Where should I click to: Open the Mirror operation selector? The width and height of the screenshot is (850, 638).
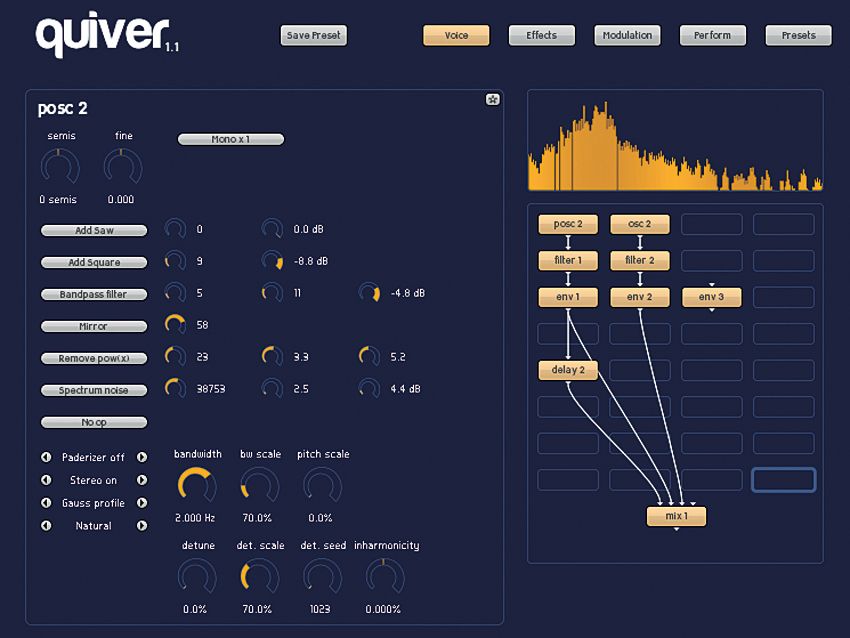[x=94, y=326]
